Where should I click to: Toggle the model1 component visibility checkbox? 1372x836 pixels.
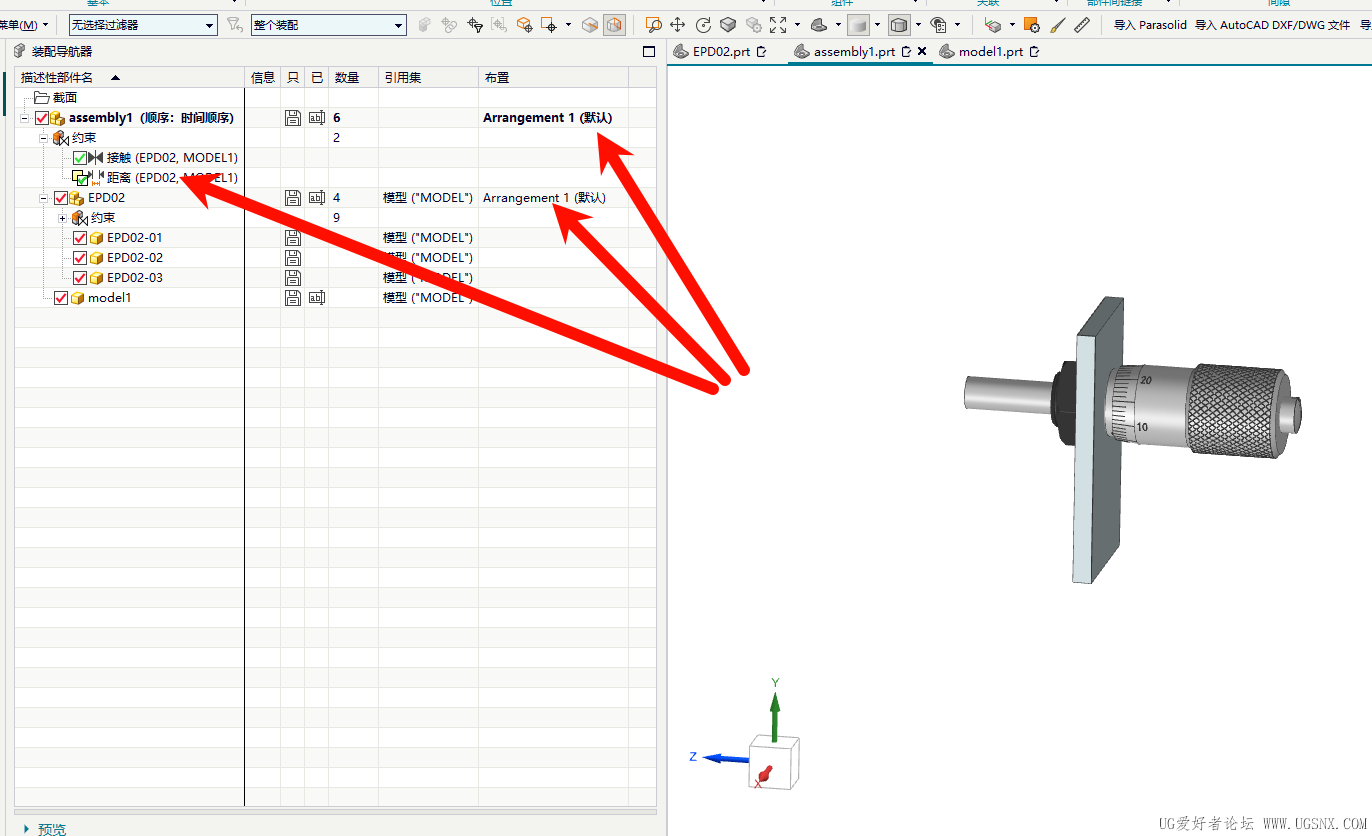click(61, 298)
